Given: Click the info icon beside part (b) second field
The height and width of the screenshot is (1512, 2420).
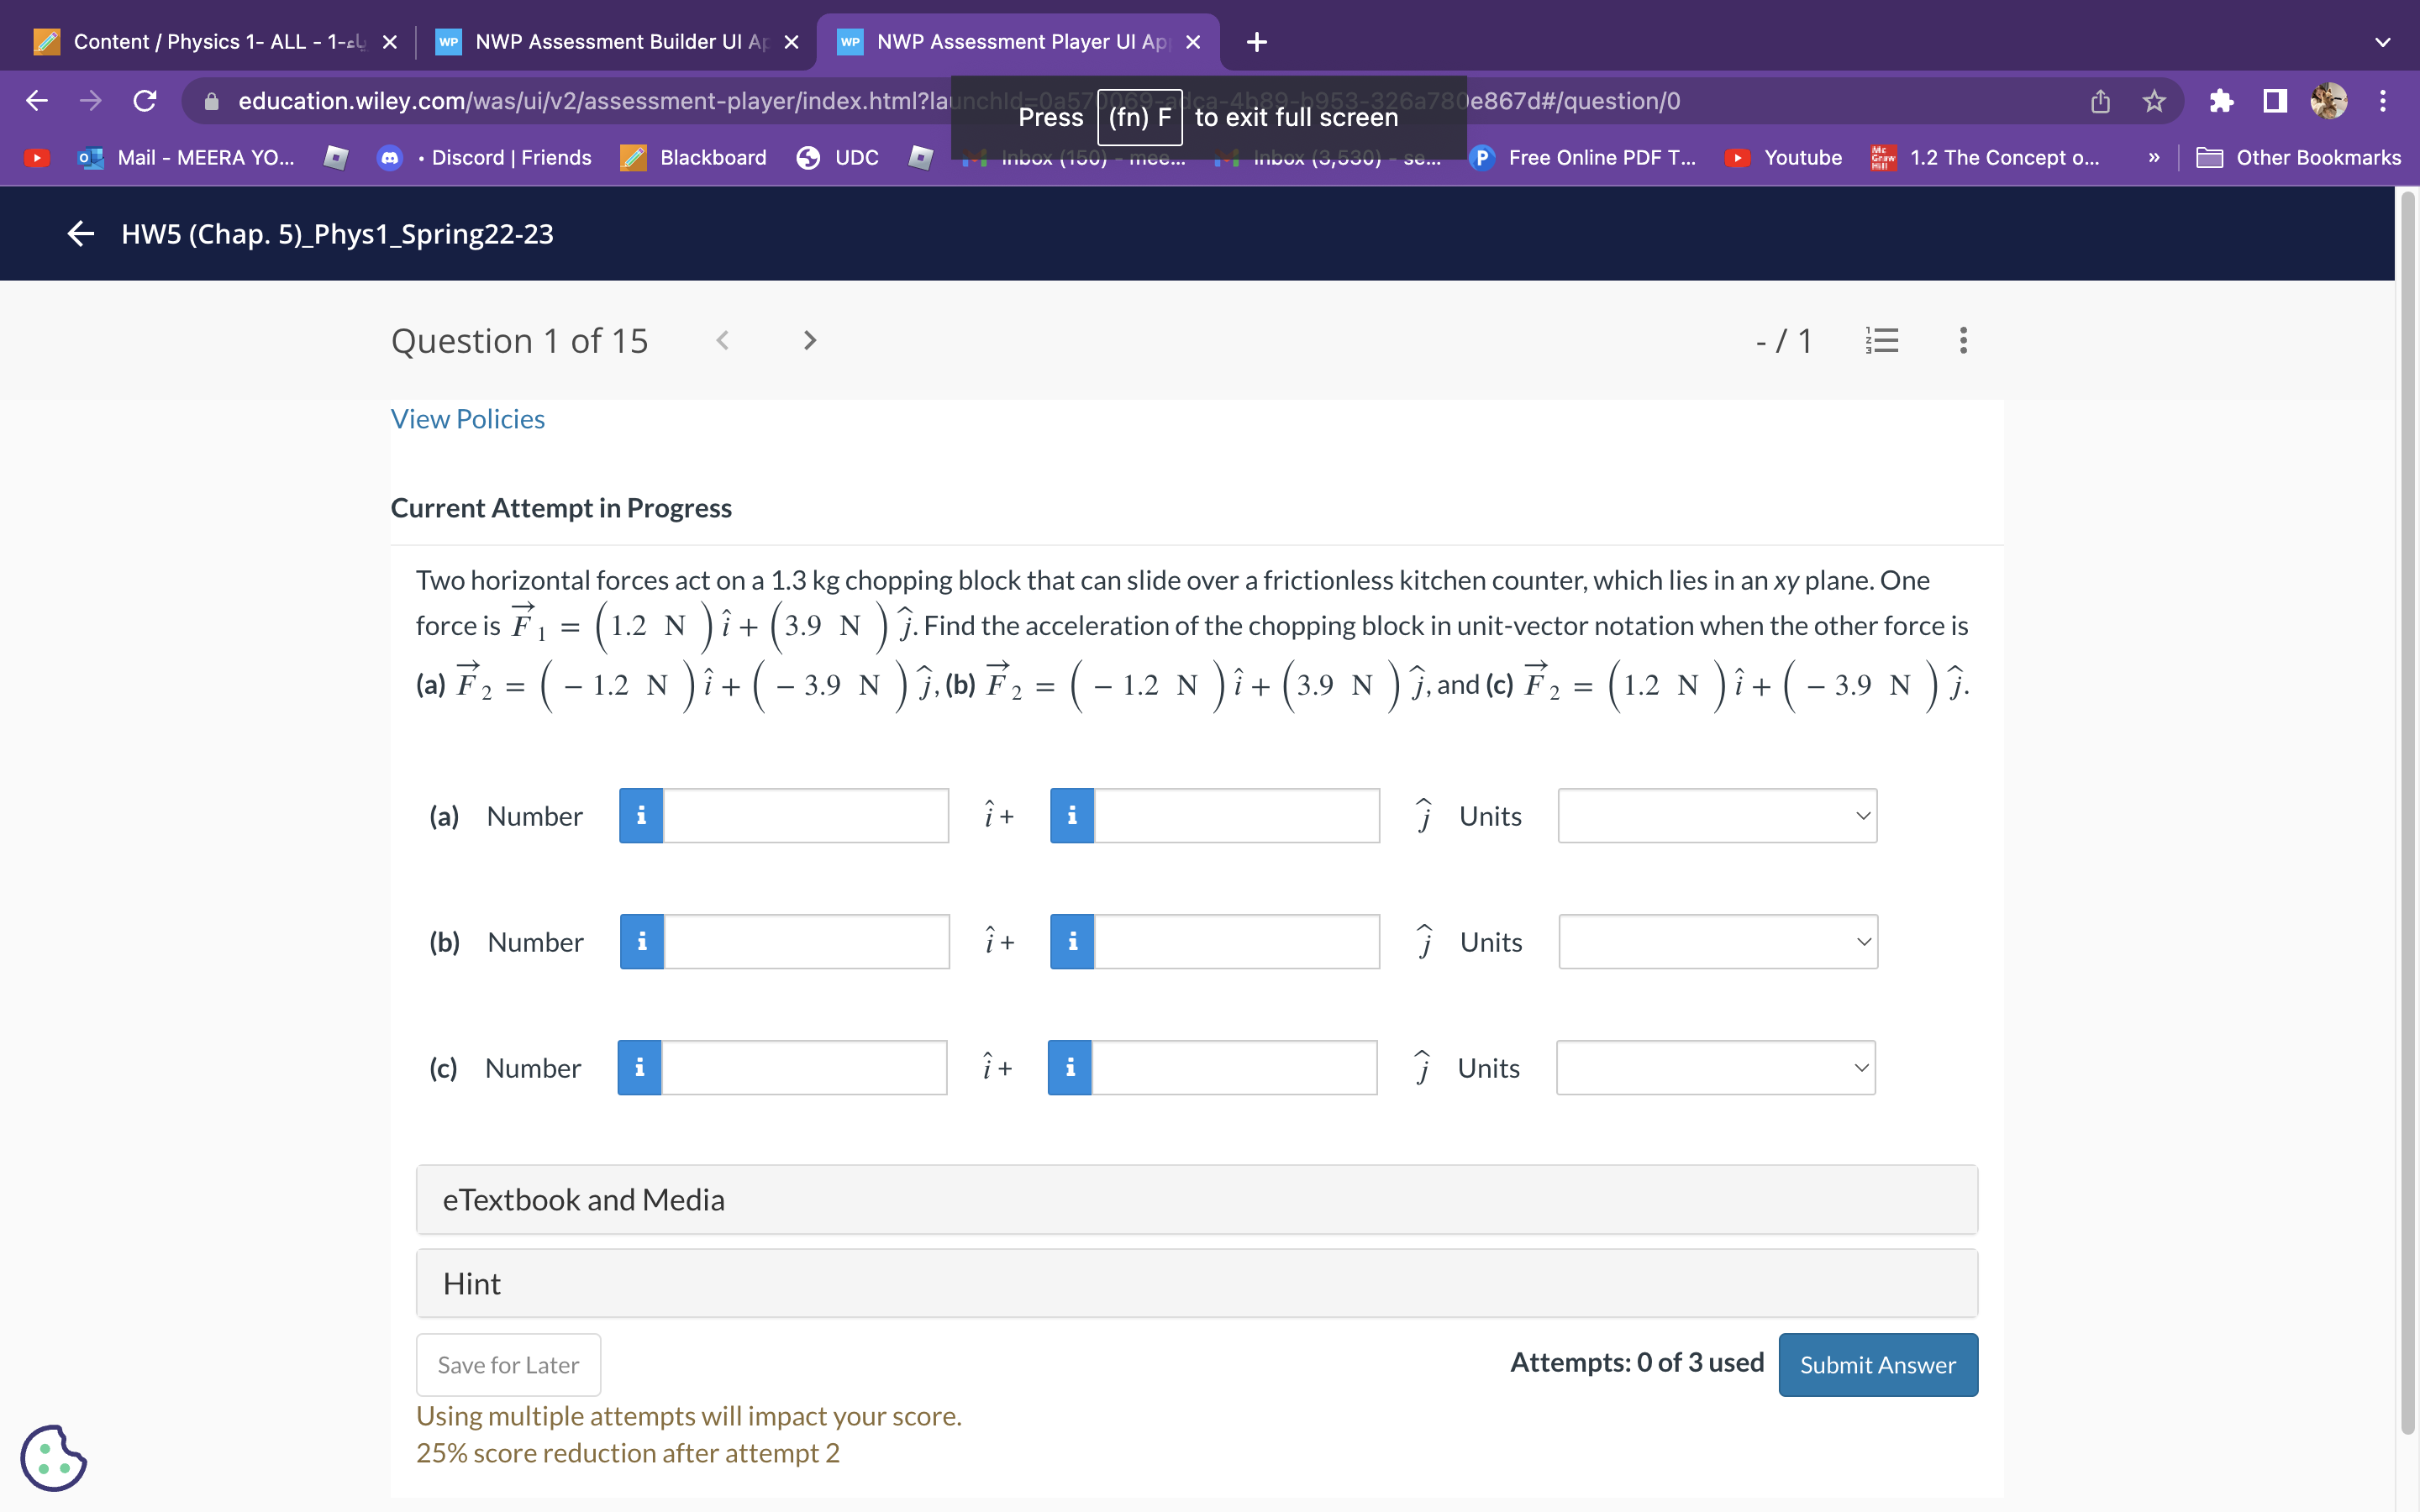Looking at the screenshot, I should (x=1071, y=941).
